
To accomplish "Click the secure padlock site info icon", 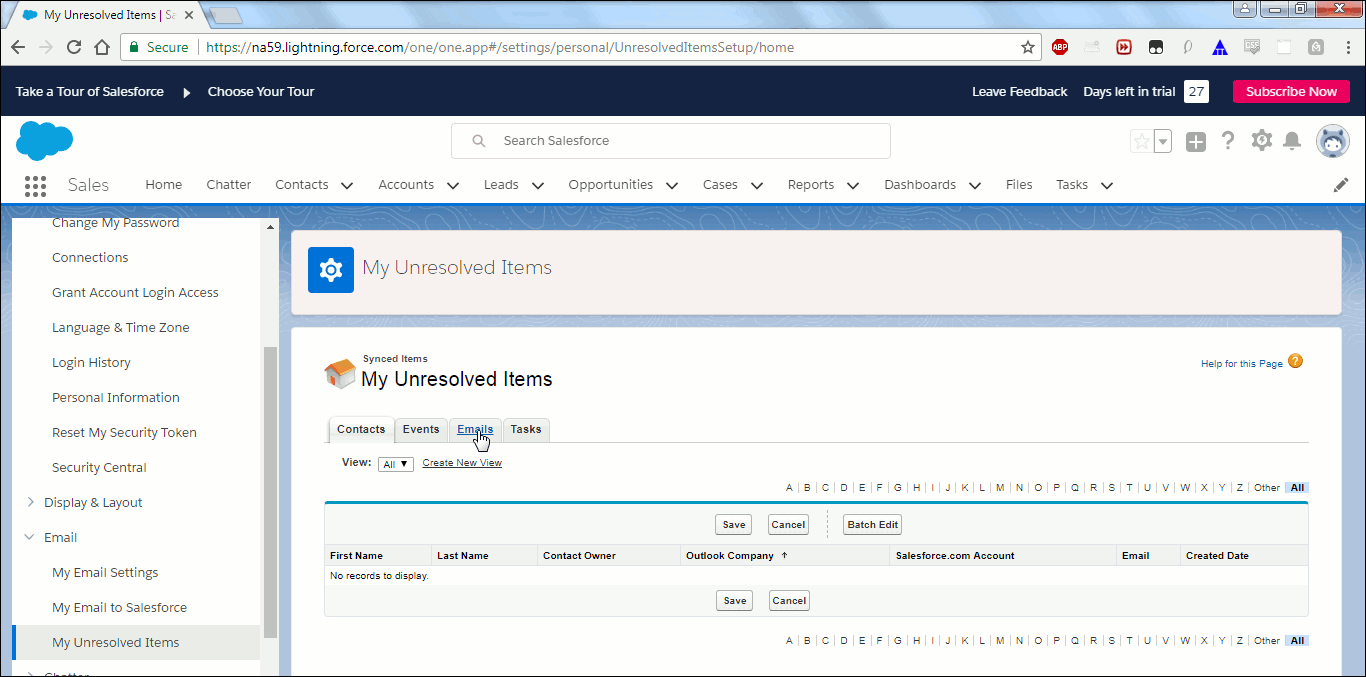I will point(134,47).
